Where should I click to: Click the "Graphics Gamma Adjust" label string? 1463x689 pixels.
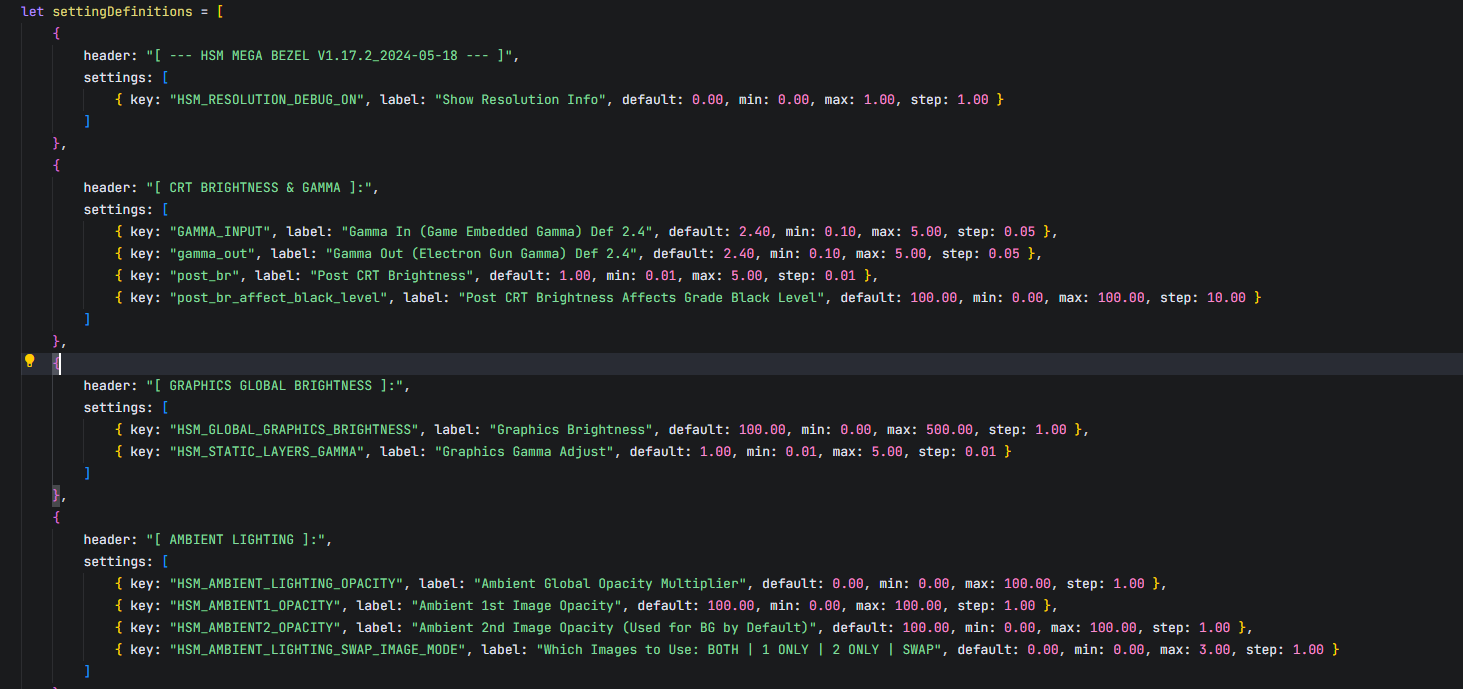tap(524, 451)
